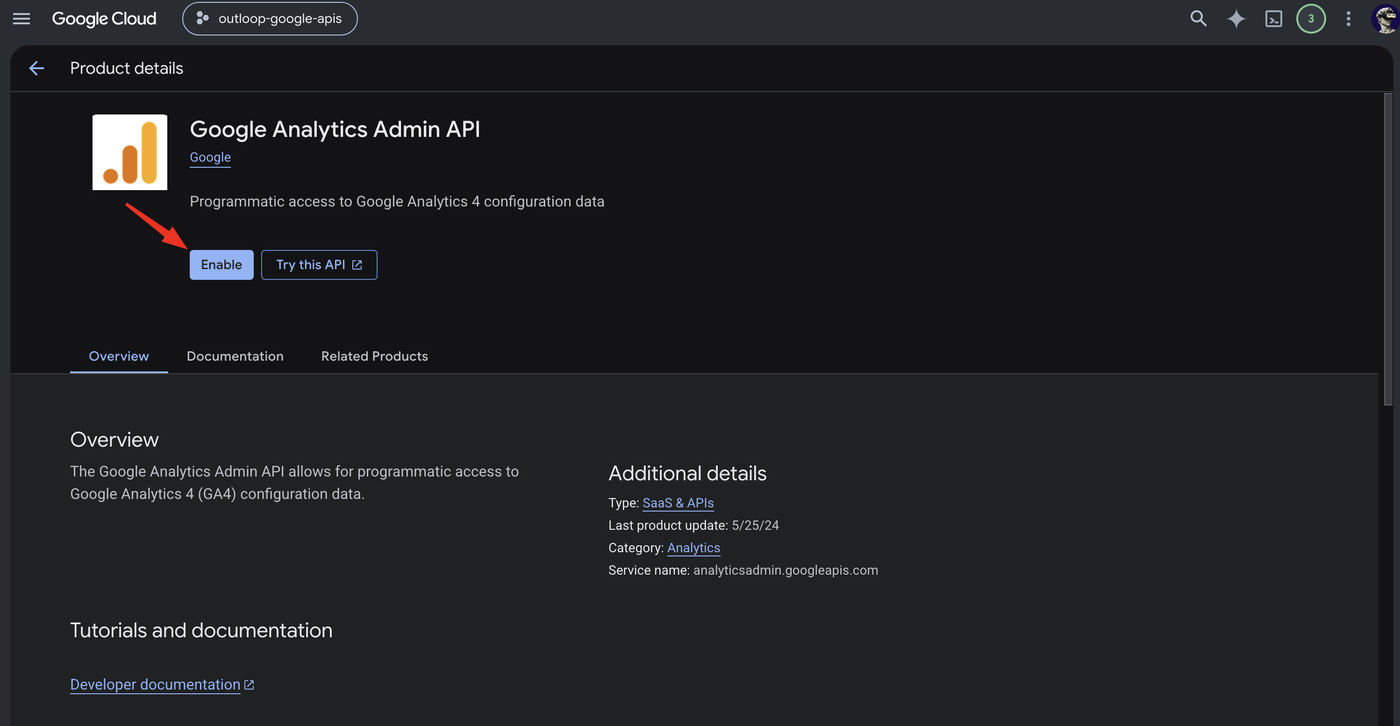This screenshot has height=726, width=1400.
Task: Open the user account avatar
Action: tap(1386, 19)
